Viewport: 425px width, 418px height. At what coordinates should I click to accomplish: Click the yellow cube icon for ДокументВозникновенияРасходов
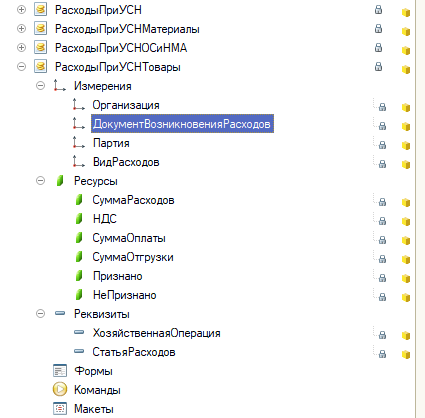click(406, 126)
